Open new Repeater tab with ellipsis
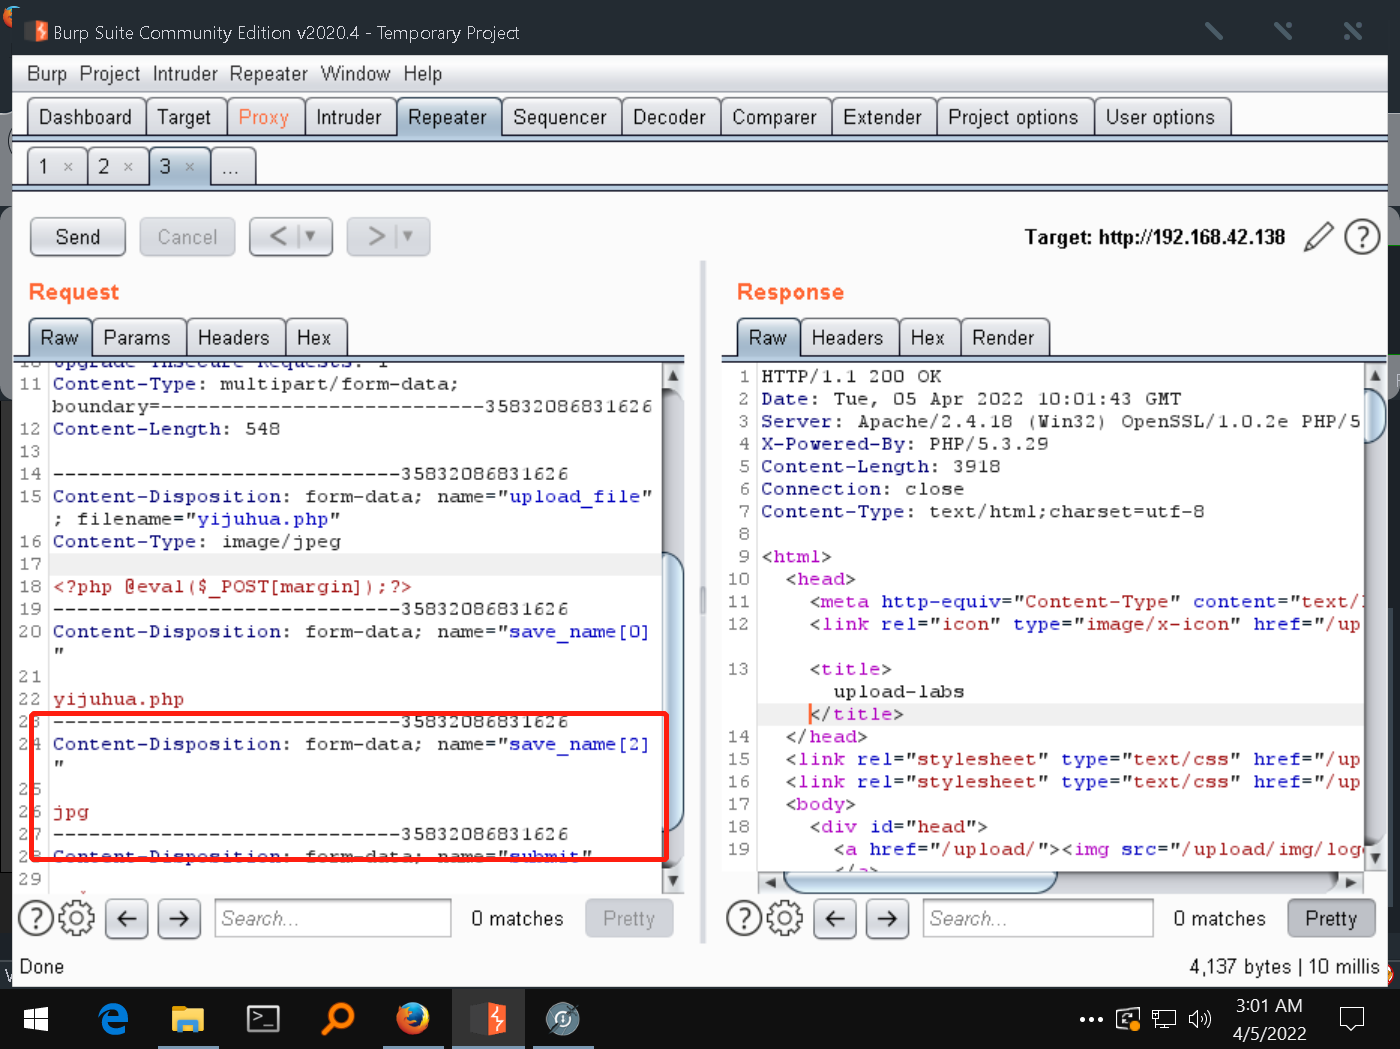Image resolution: width=1400 pixels, height=1049 pixels. (231, 167)
